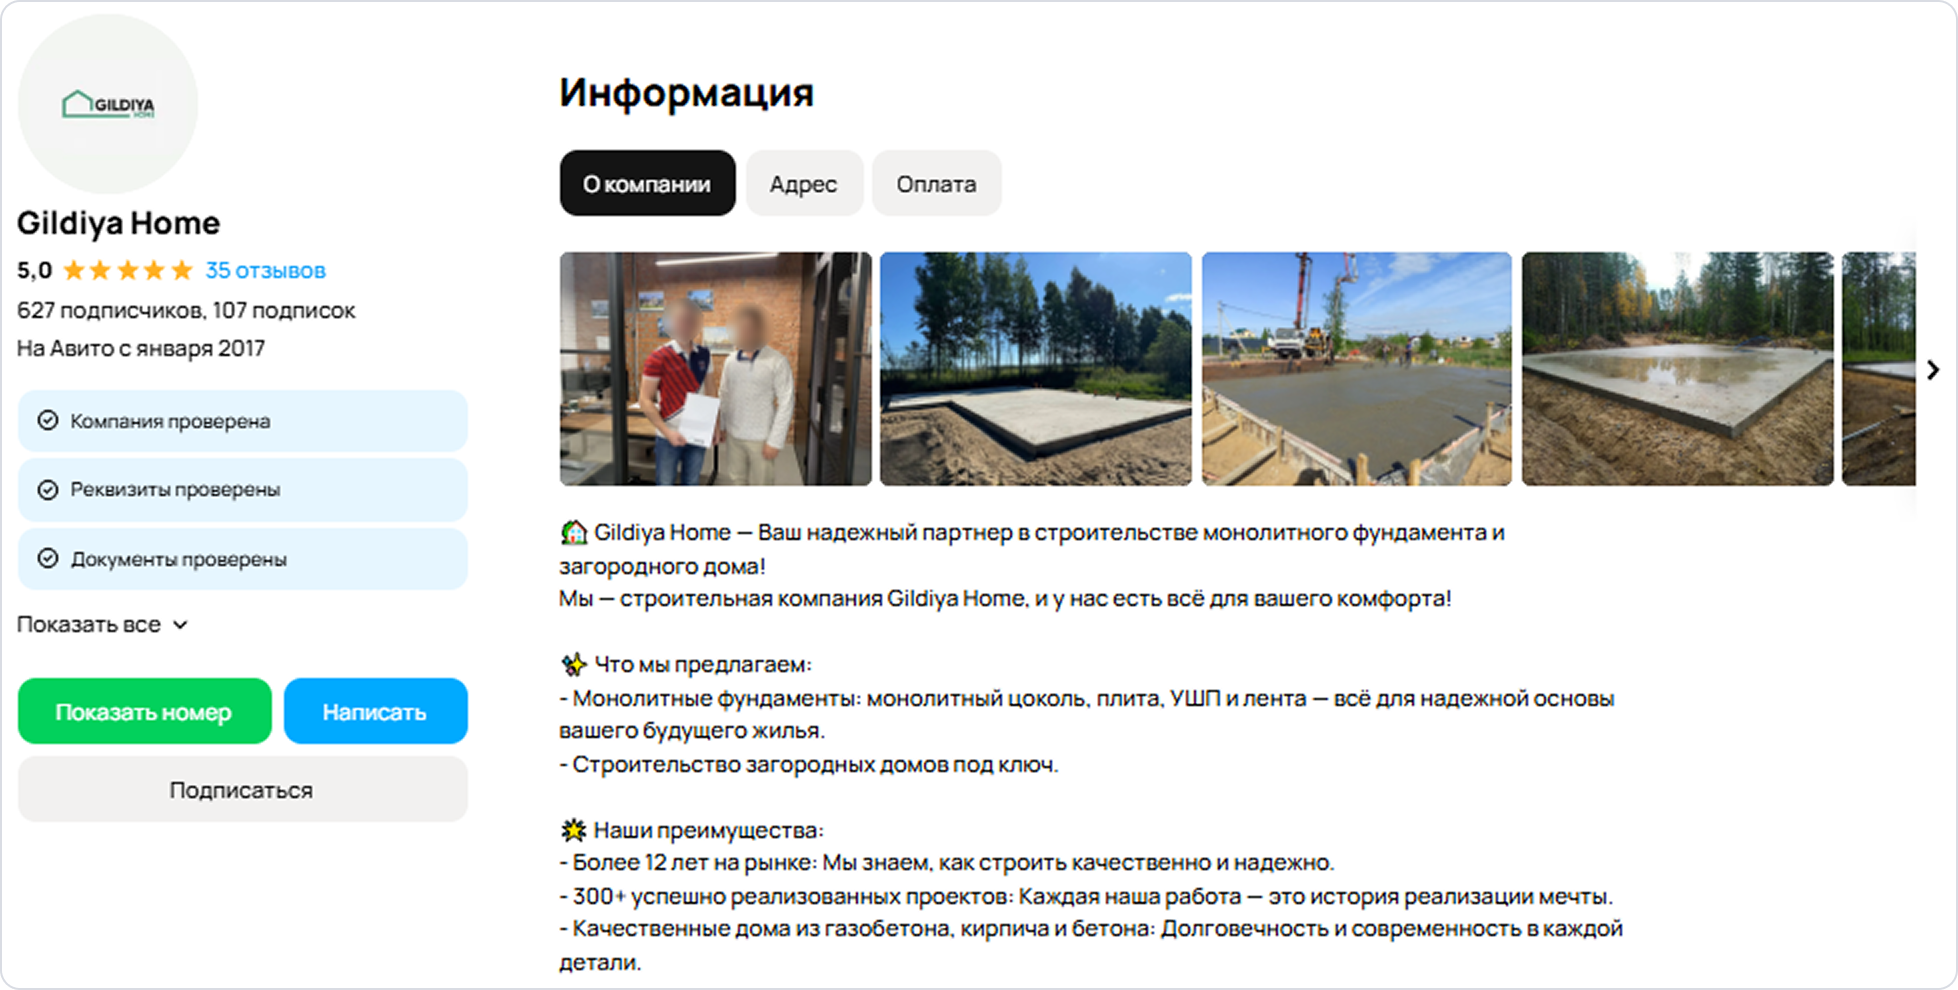
Task: Switch to the Адрес tab
Action: [804, 184]
